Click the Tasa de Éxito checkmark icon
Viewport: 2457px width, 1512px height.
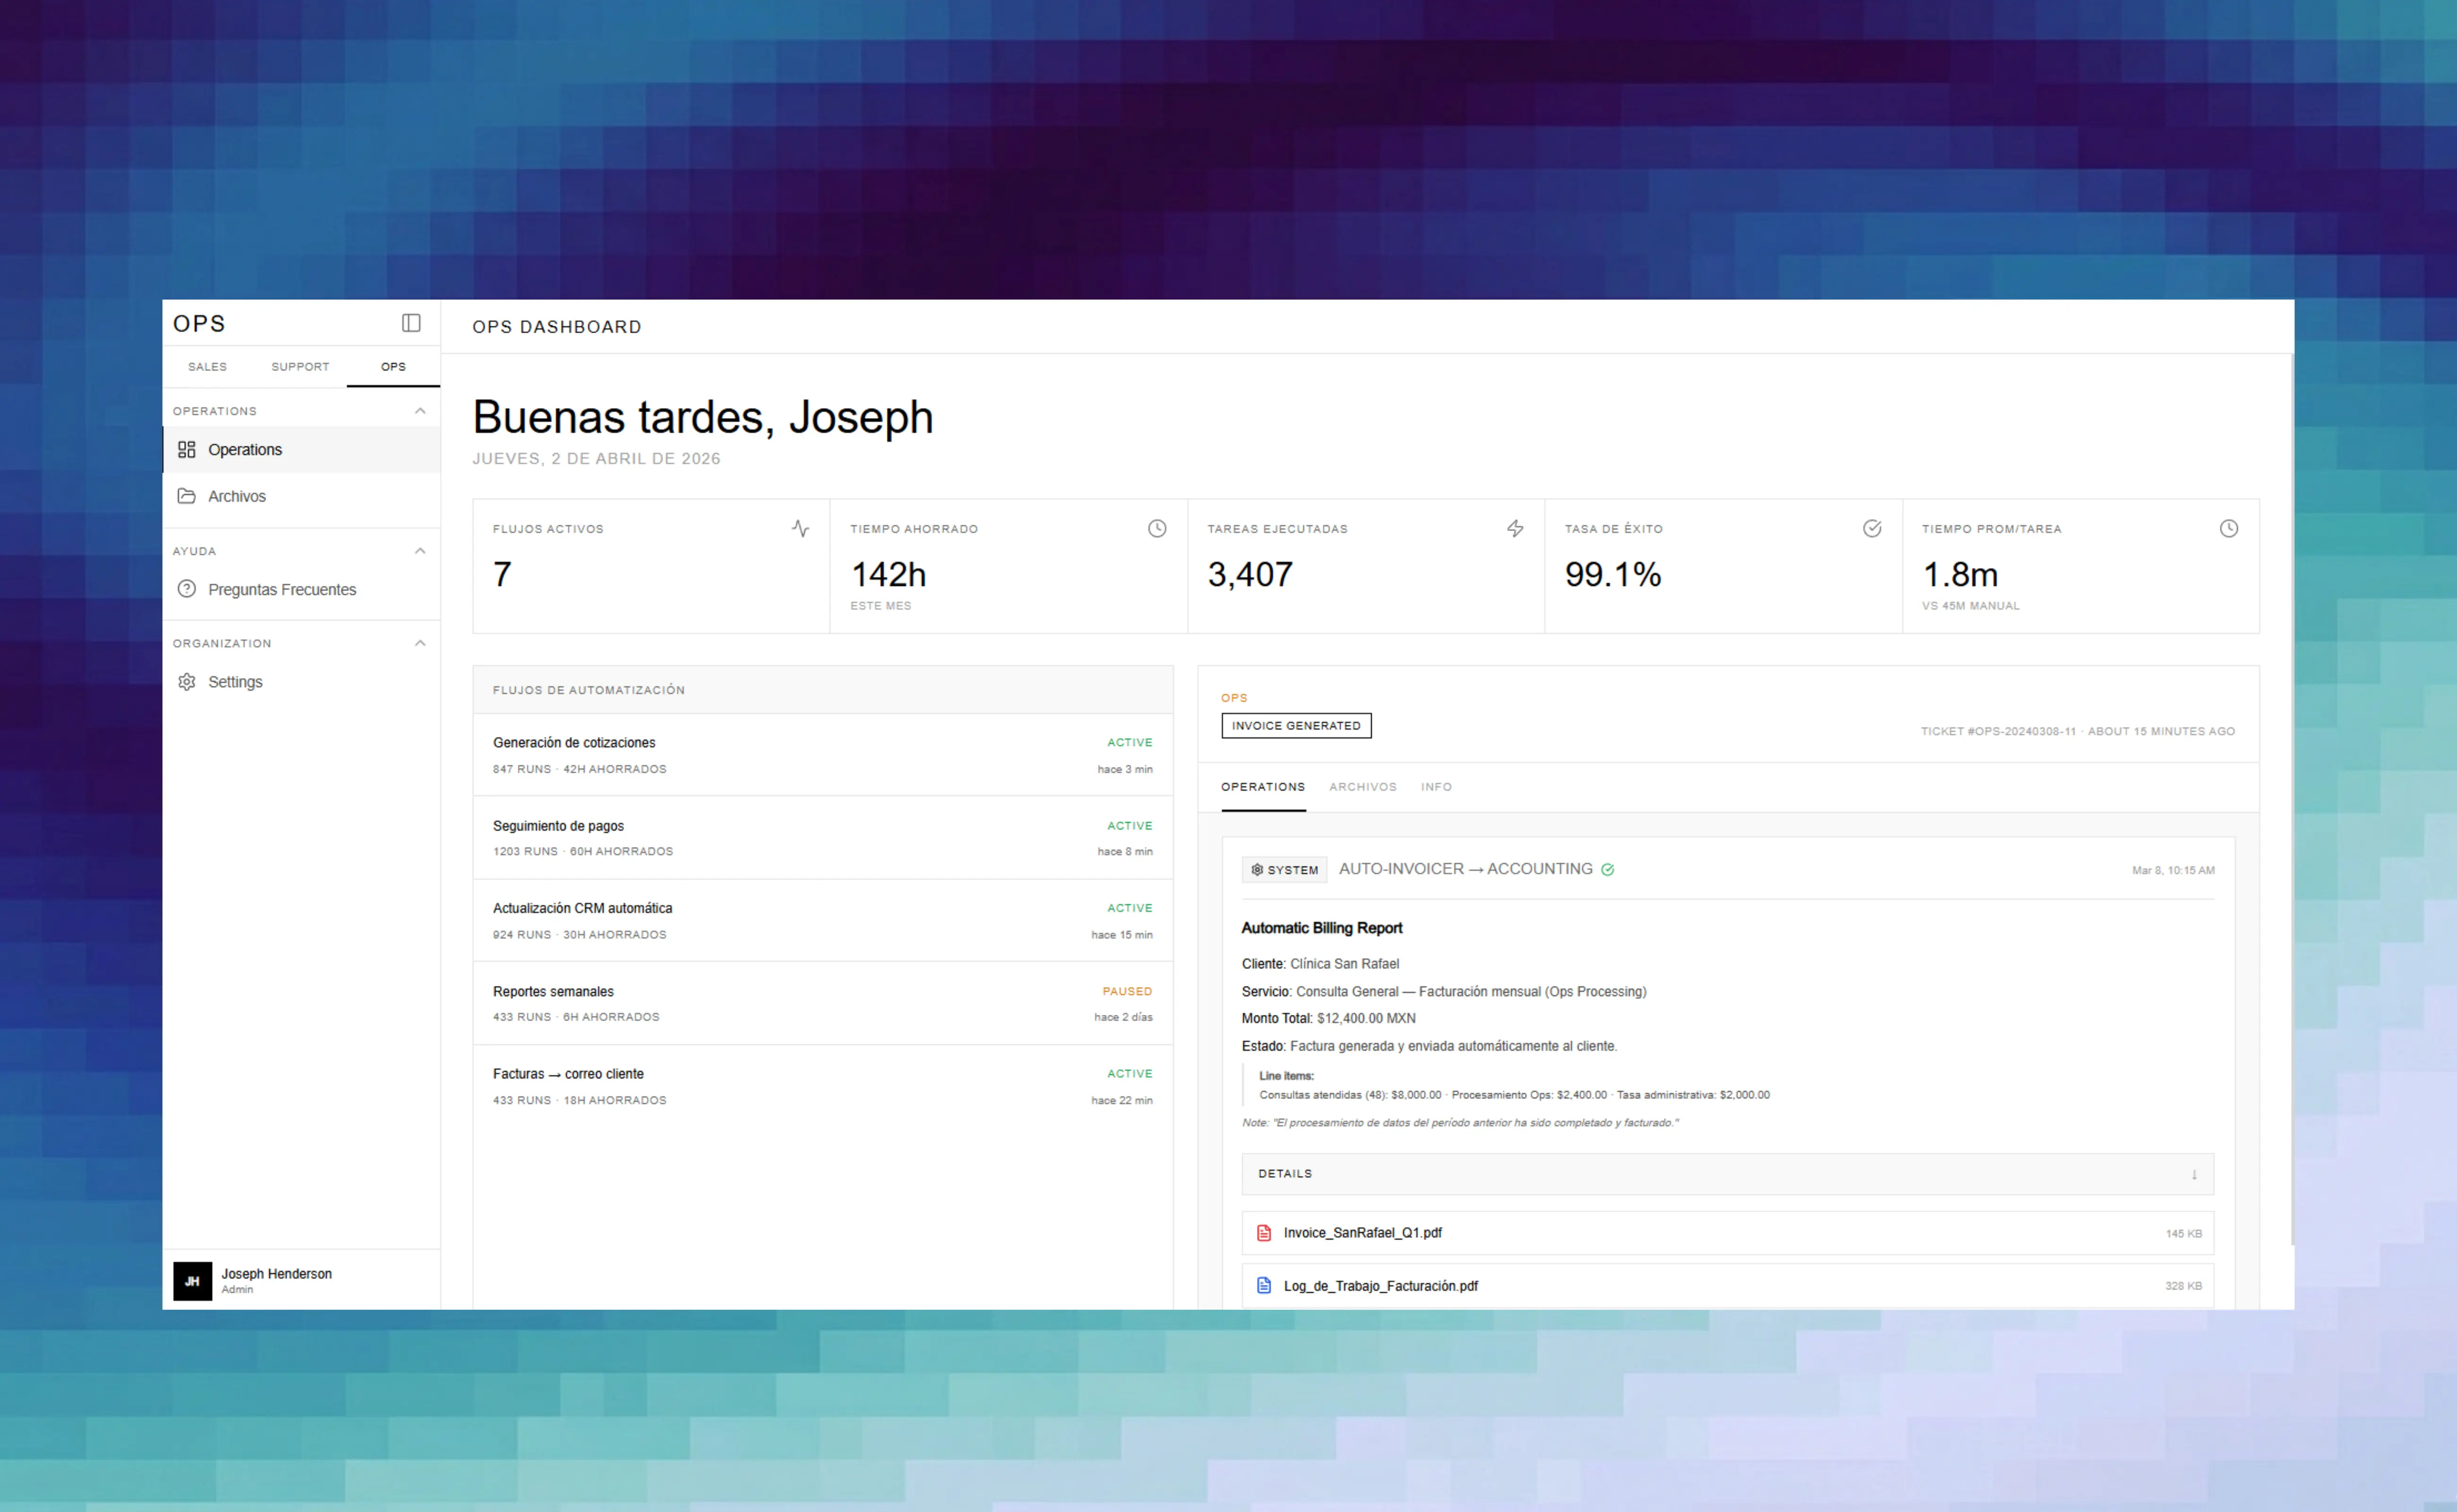[1872, 528]
